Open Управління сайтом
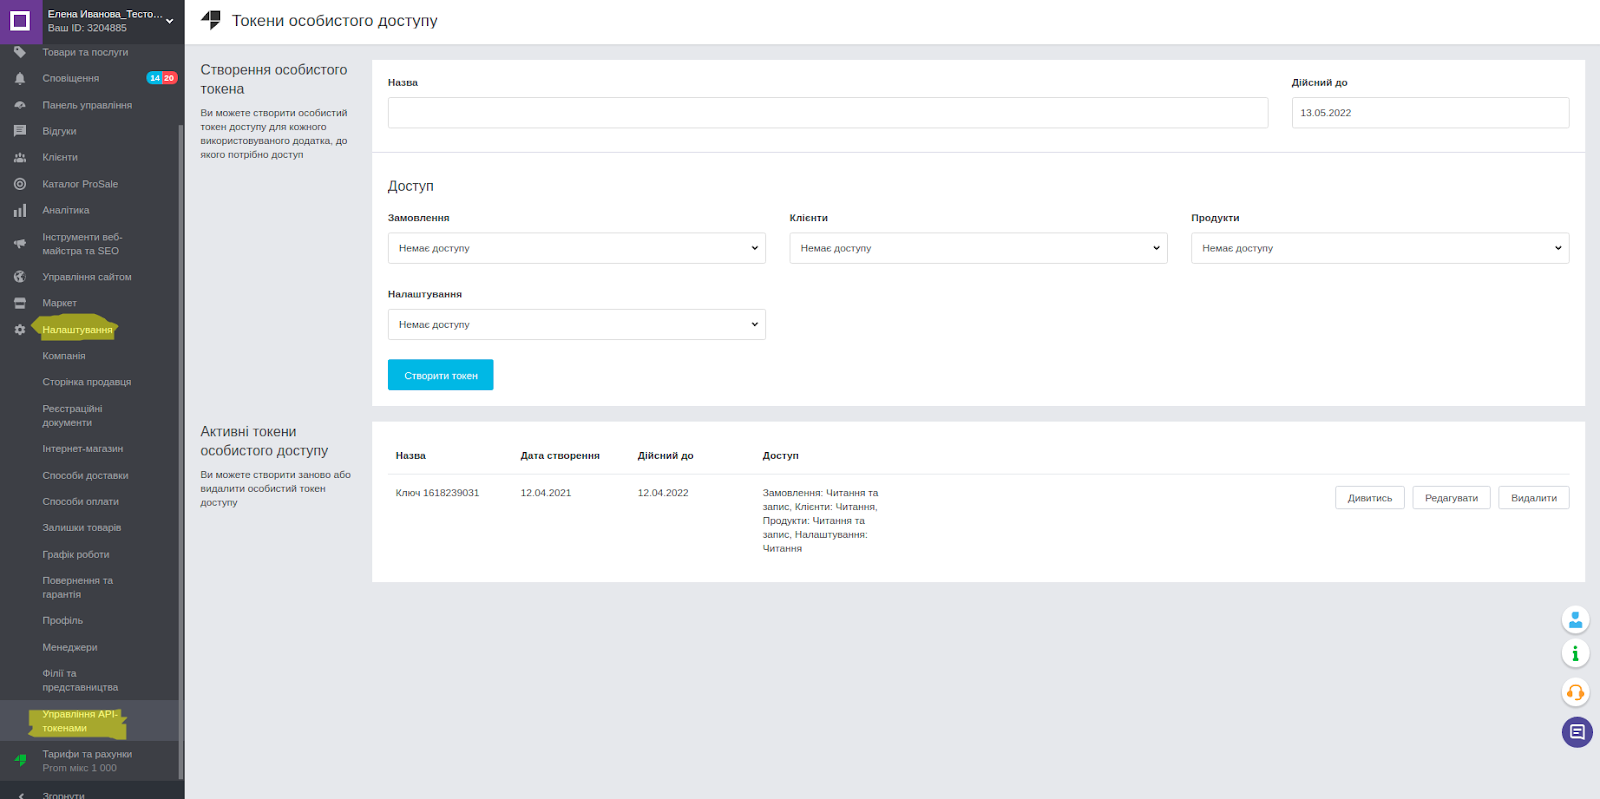 87,277
